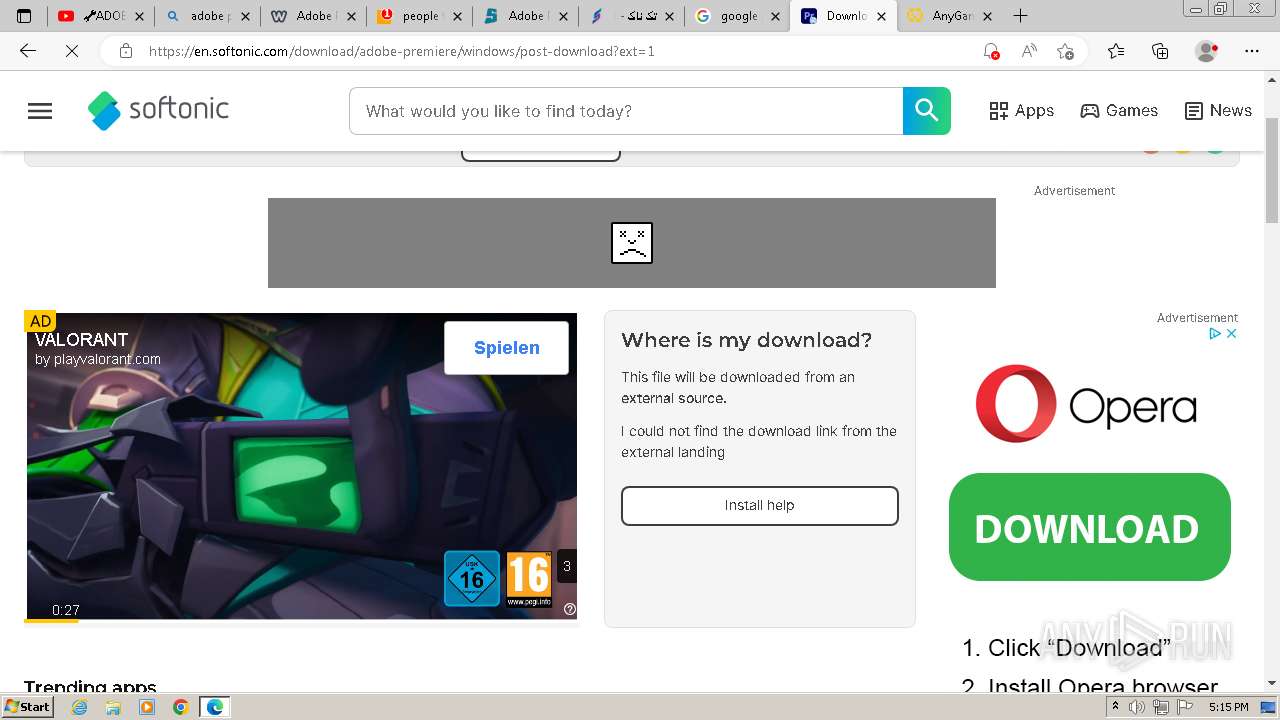Image resolution: width=1280 pixels, height=720 pixels.
Task: Click the 5:15 PM clock
Action: pyautogui.click(x=1228, y=707)
